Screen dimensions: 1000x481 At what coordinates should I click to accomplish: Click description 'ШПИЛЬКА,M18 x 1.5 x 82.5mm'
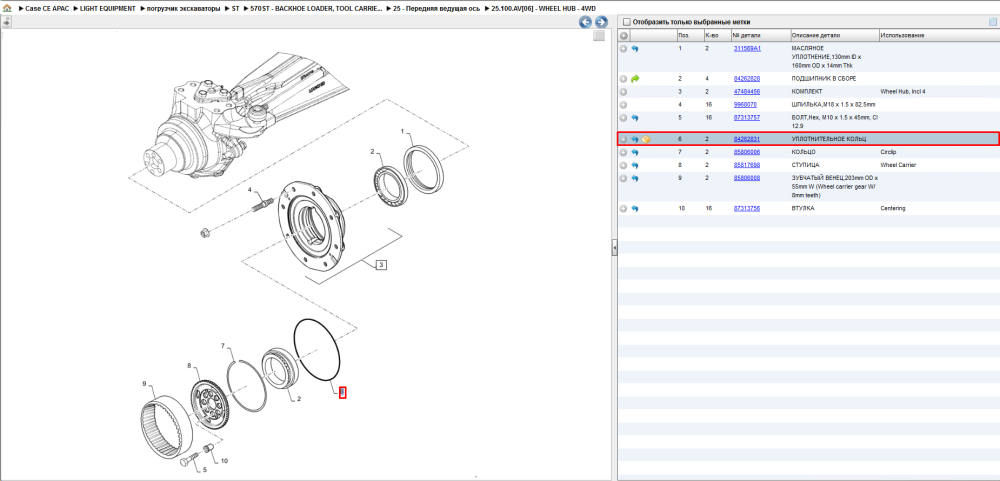[x=834, y=105]
